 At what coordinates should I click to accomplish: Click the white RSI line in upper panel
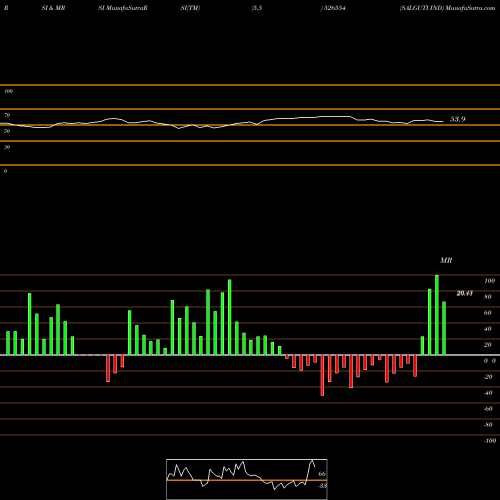[222, 122]
